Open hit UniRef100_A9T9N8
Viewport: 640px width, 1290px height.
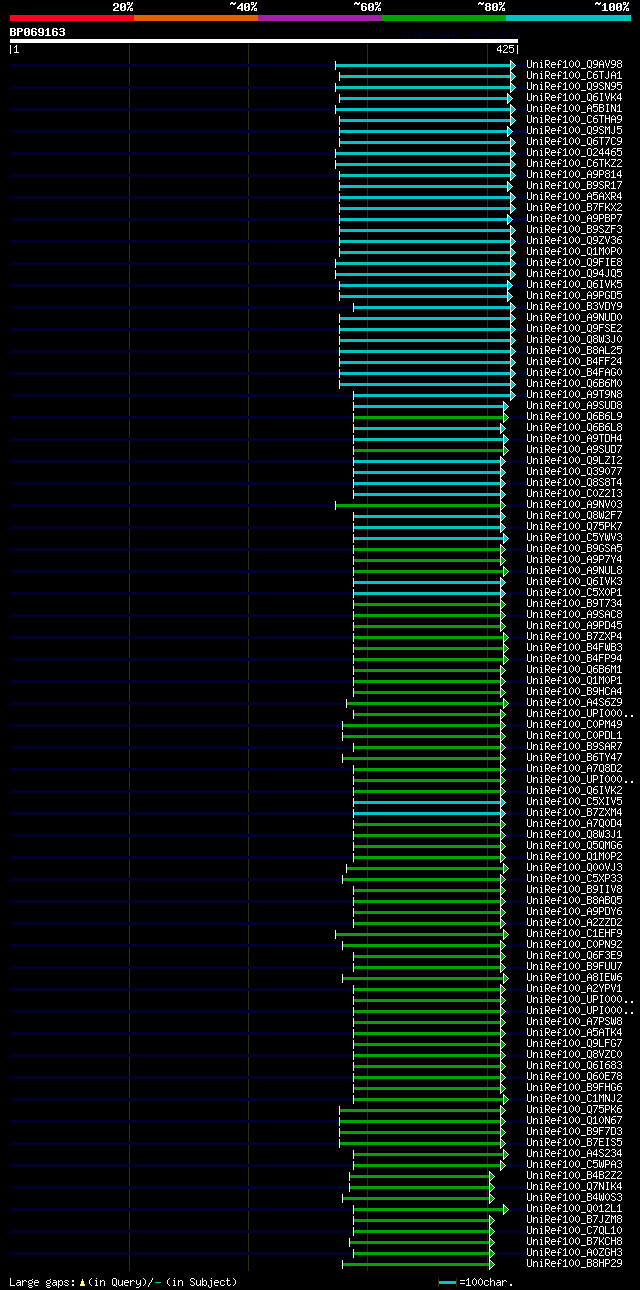click(574, 394)
